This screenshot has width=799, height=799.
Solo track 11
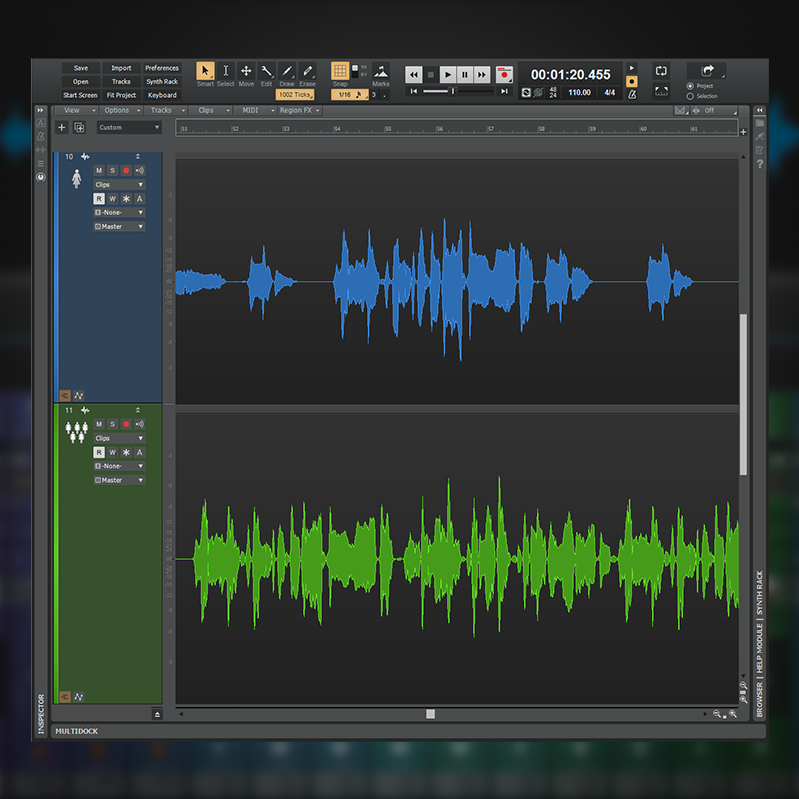click(x=112, y=424)
